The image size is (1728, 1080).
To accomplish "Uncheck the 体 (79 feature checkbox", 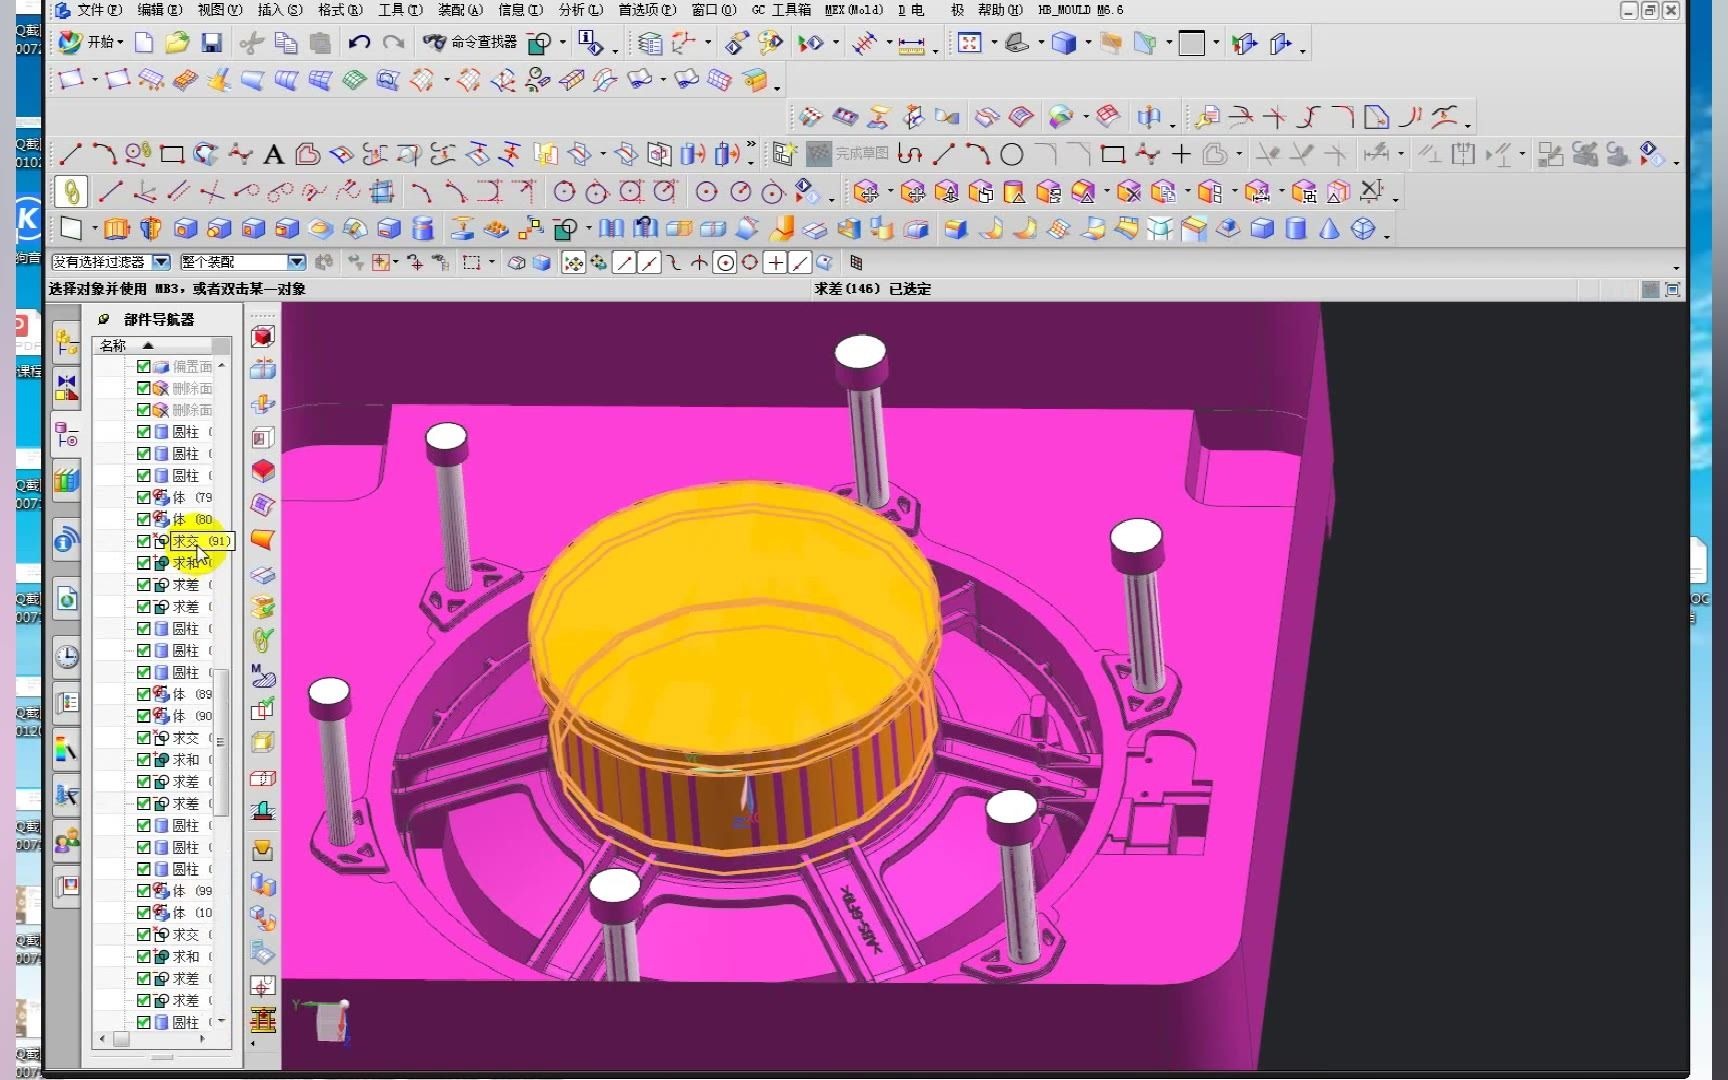I will coord(143,497).
